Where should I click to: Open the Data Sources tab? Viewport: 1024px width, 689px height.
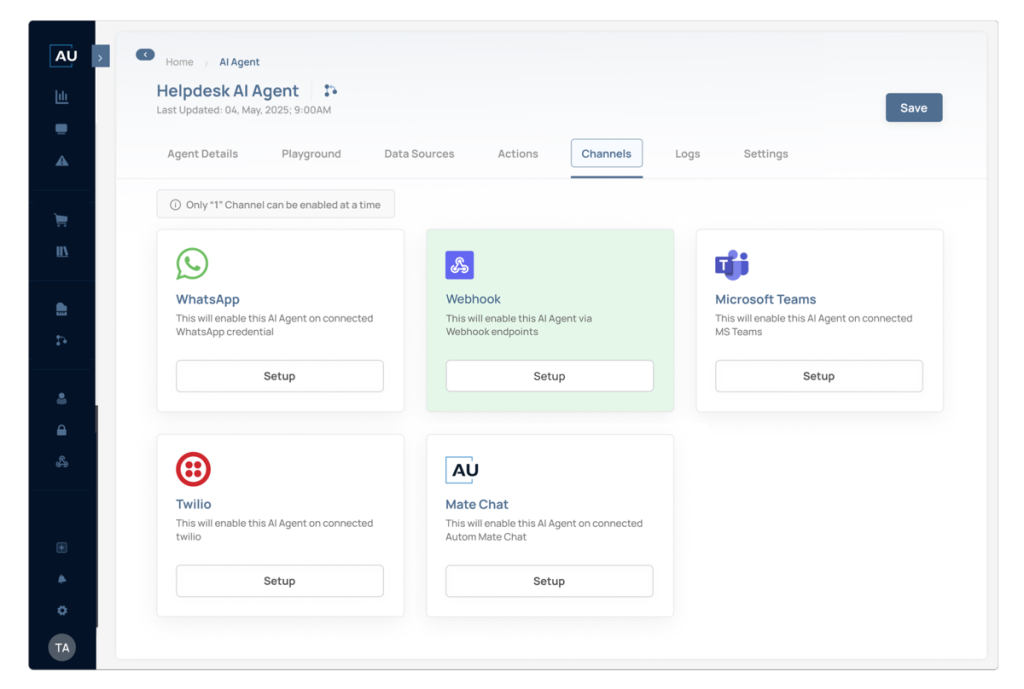pos(419,154)
